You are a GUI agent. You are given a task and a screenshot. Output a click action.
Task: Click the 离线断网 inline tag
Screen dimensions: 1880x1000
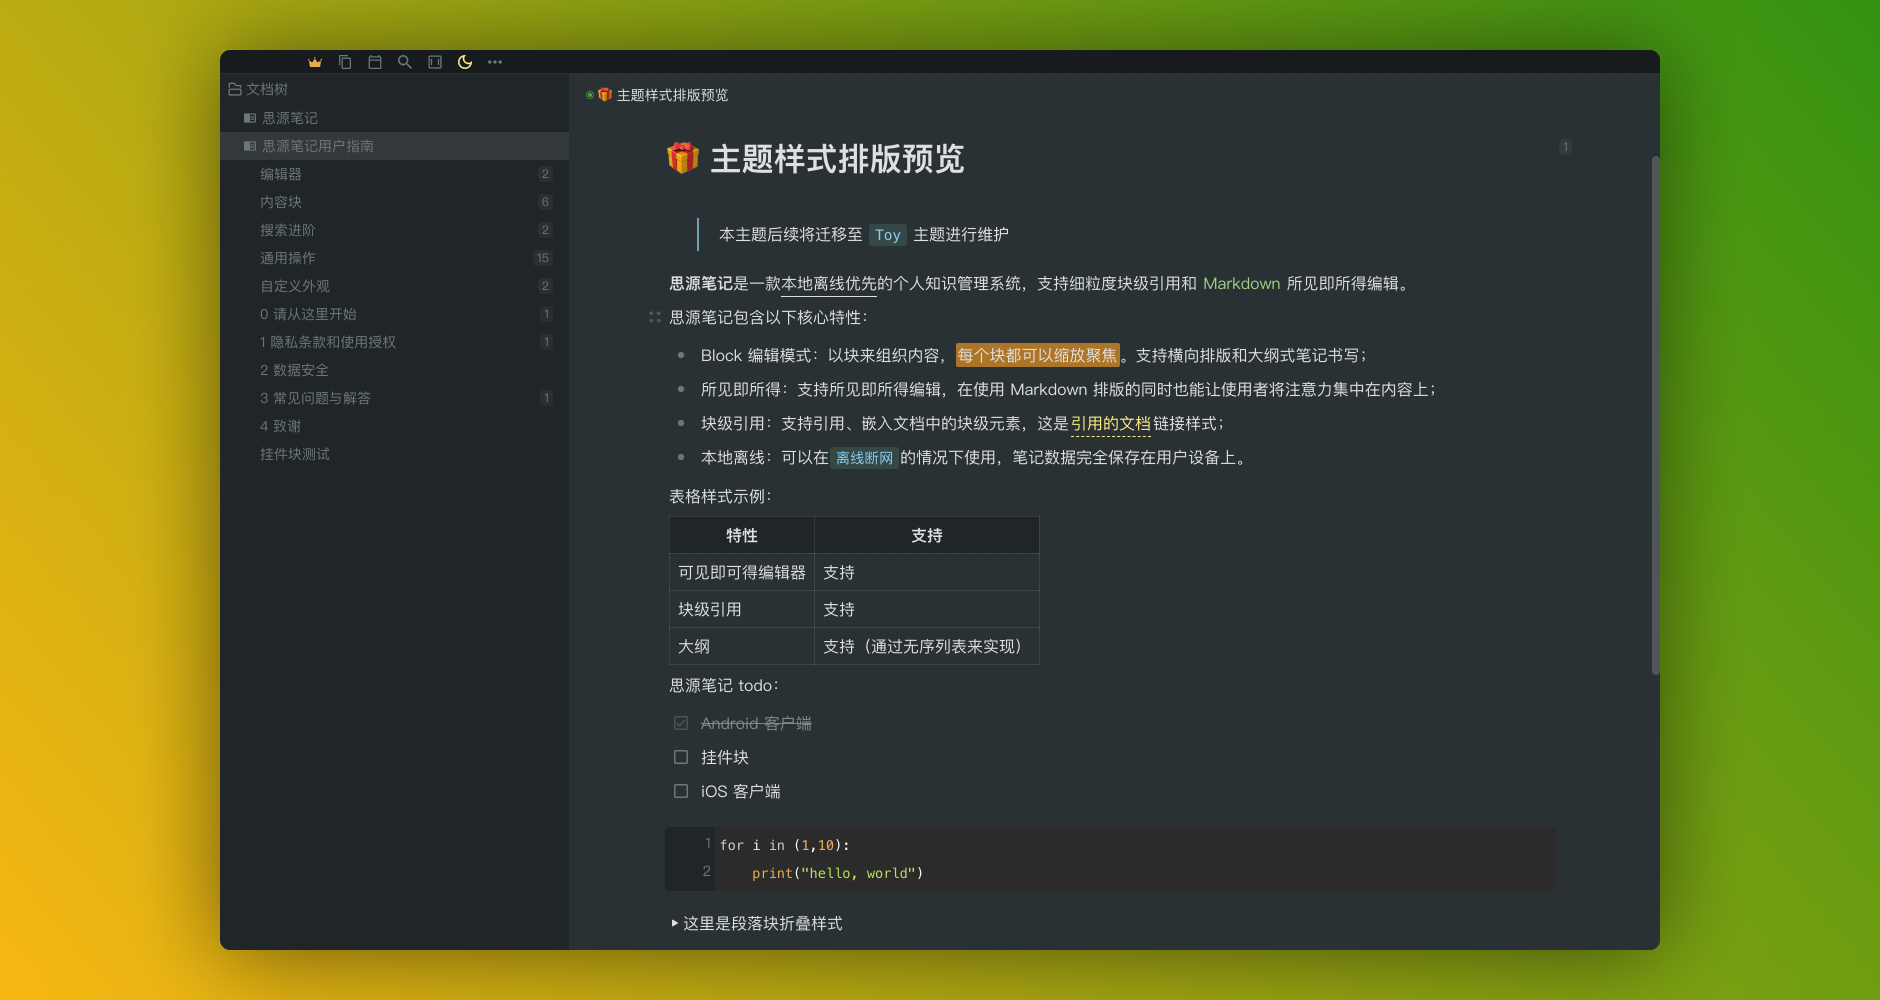coord(864,458)
